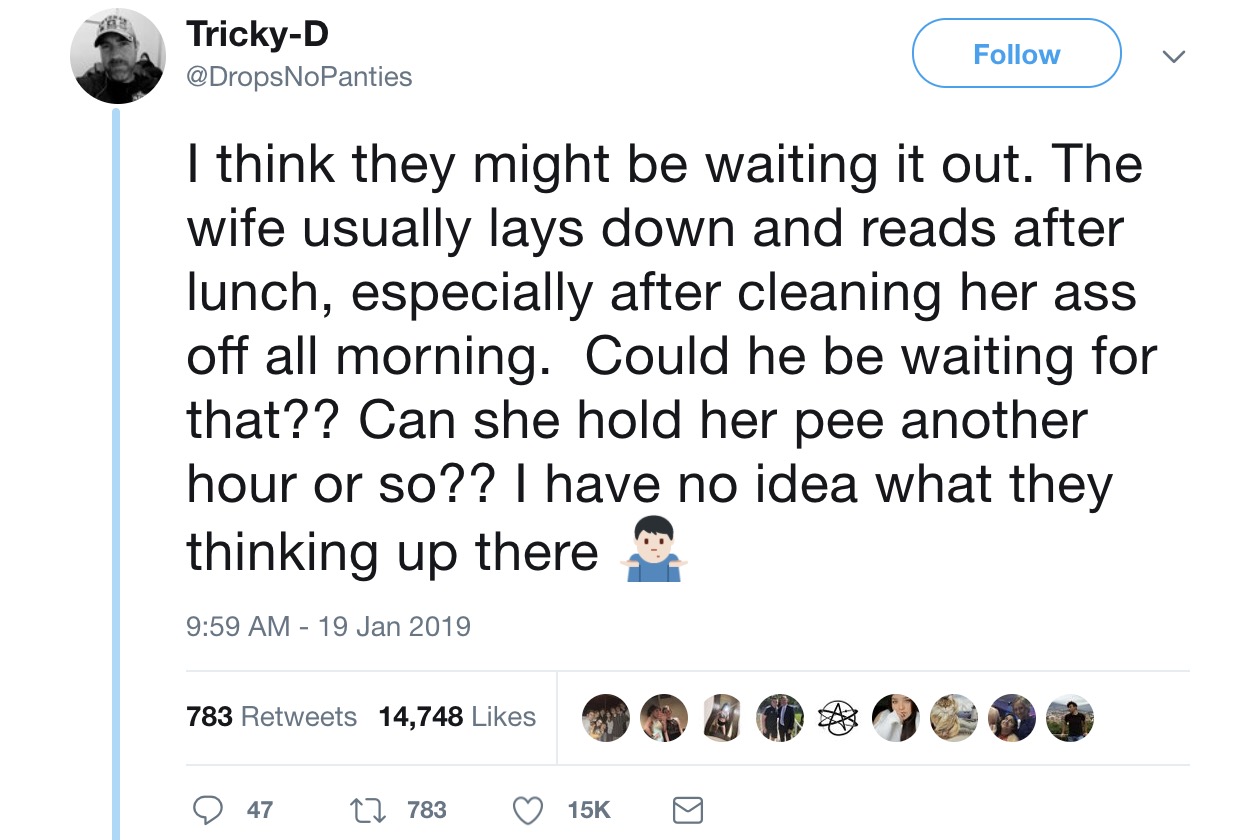Click the 9:59 AM - 19 Jan 2019 timestamp
Viewport: 1248px width, 840px height.
pyautogui.click(x=328, y=626)
